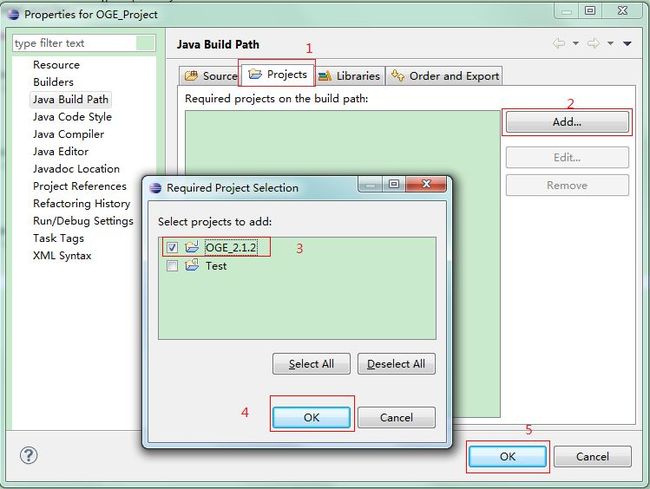Click forward navigation arrow in Java Build Path header

593,43
